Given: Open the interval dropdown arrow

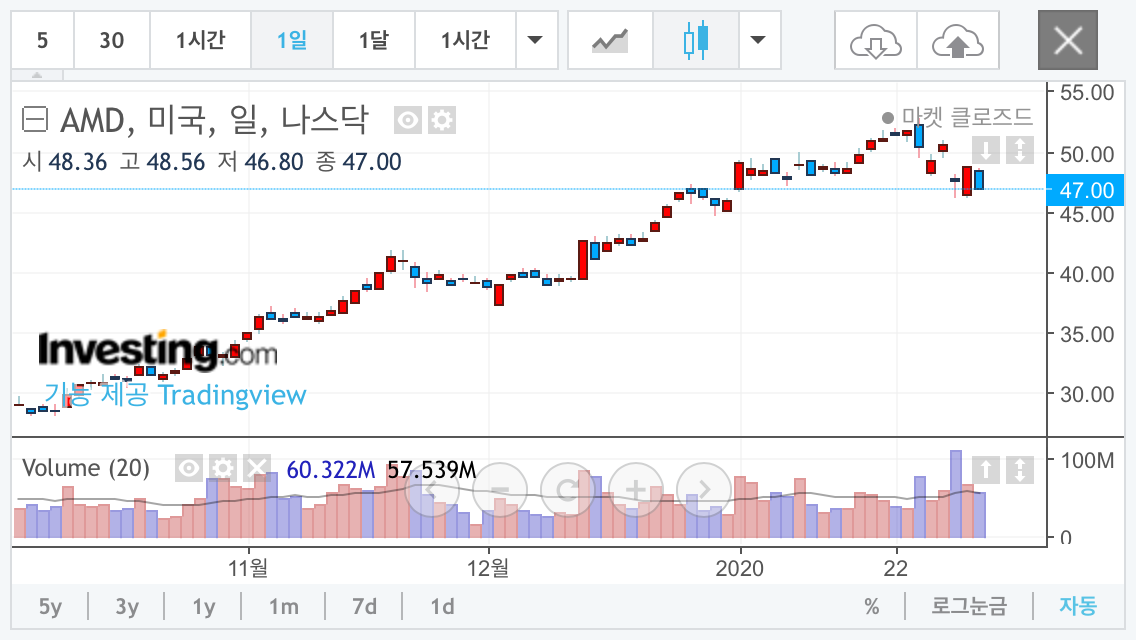Looking at the screenshot, I should (x=535, y=40).
